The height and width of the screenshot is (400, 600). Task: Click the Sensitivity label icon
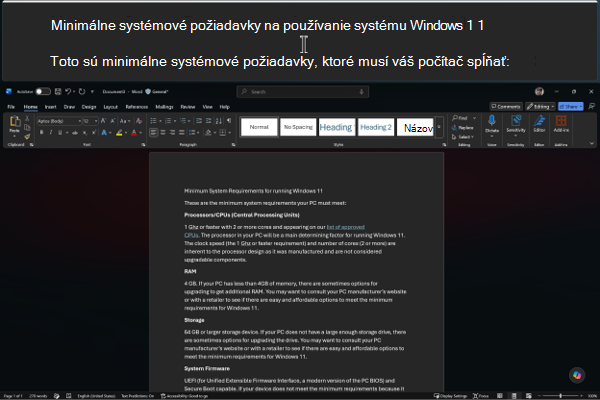(x=516, y=121)
